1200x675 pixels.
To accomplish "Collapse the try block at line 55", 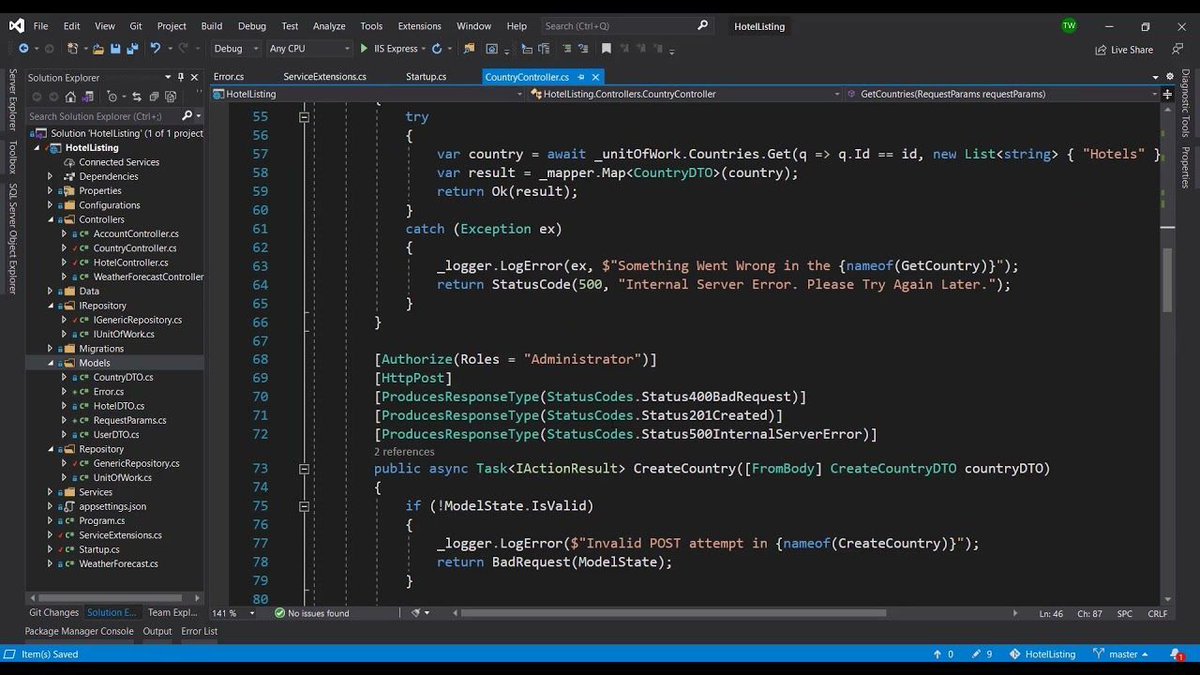I will [304, 117].
